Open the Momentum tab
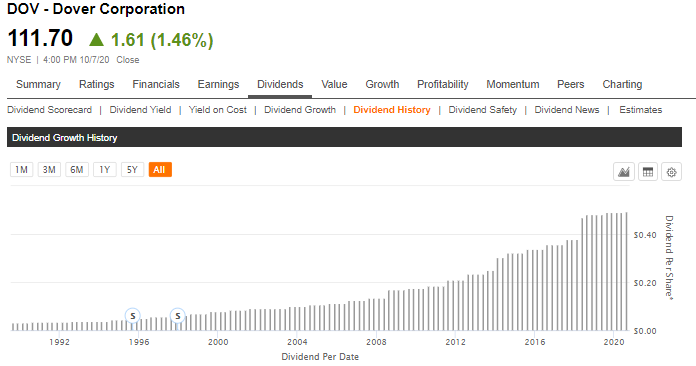This screenshot has height=366, width=696. click(x=513, y=84)
